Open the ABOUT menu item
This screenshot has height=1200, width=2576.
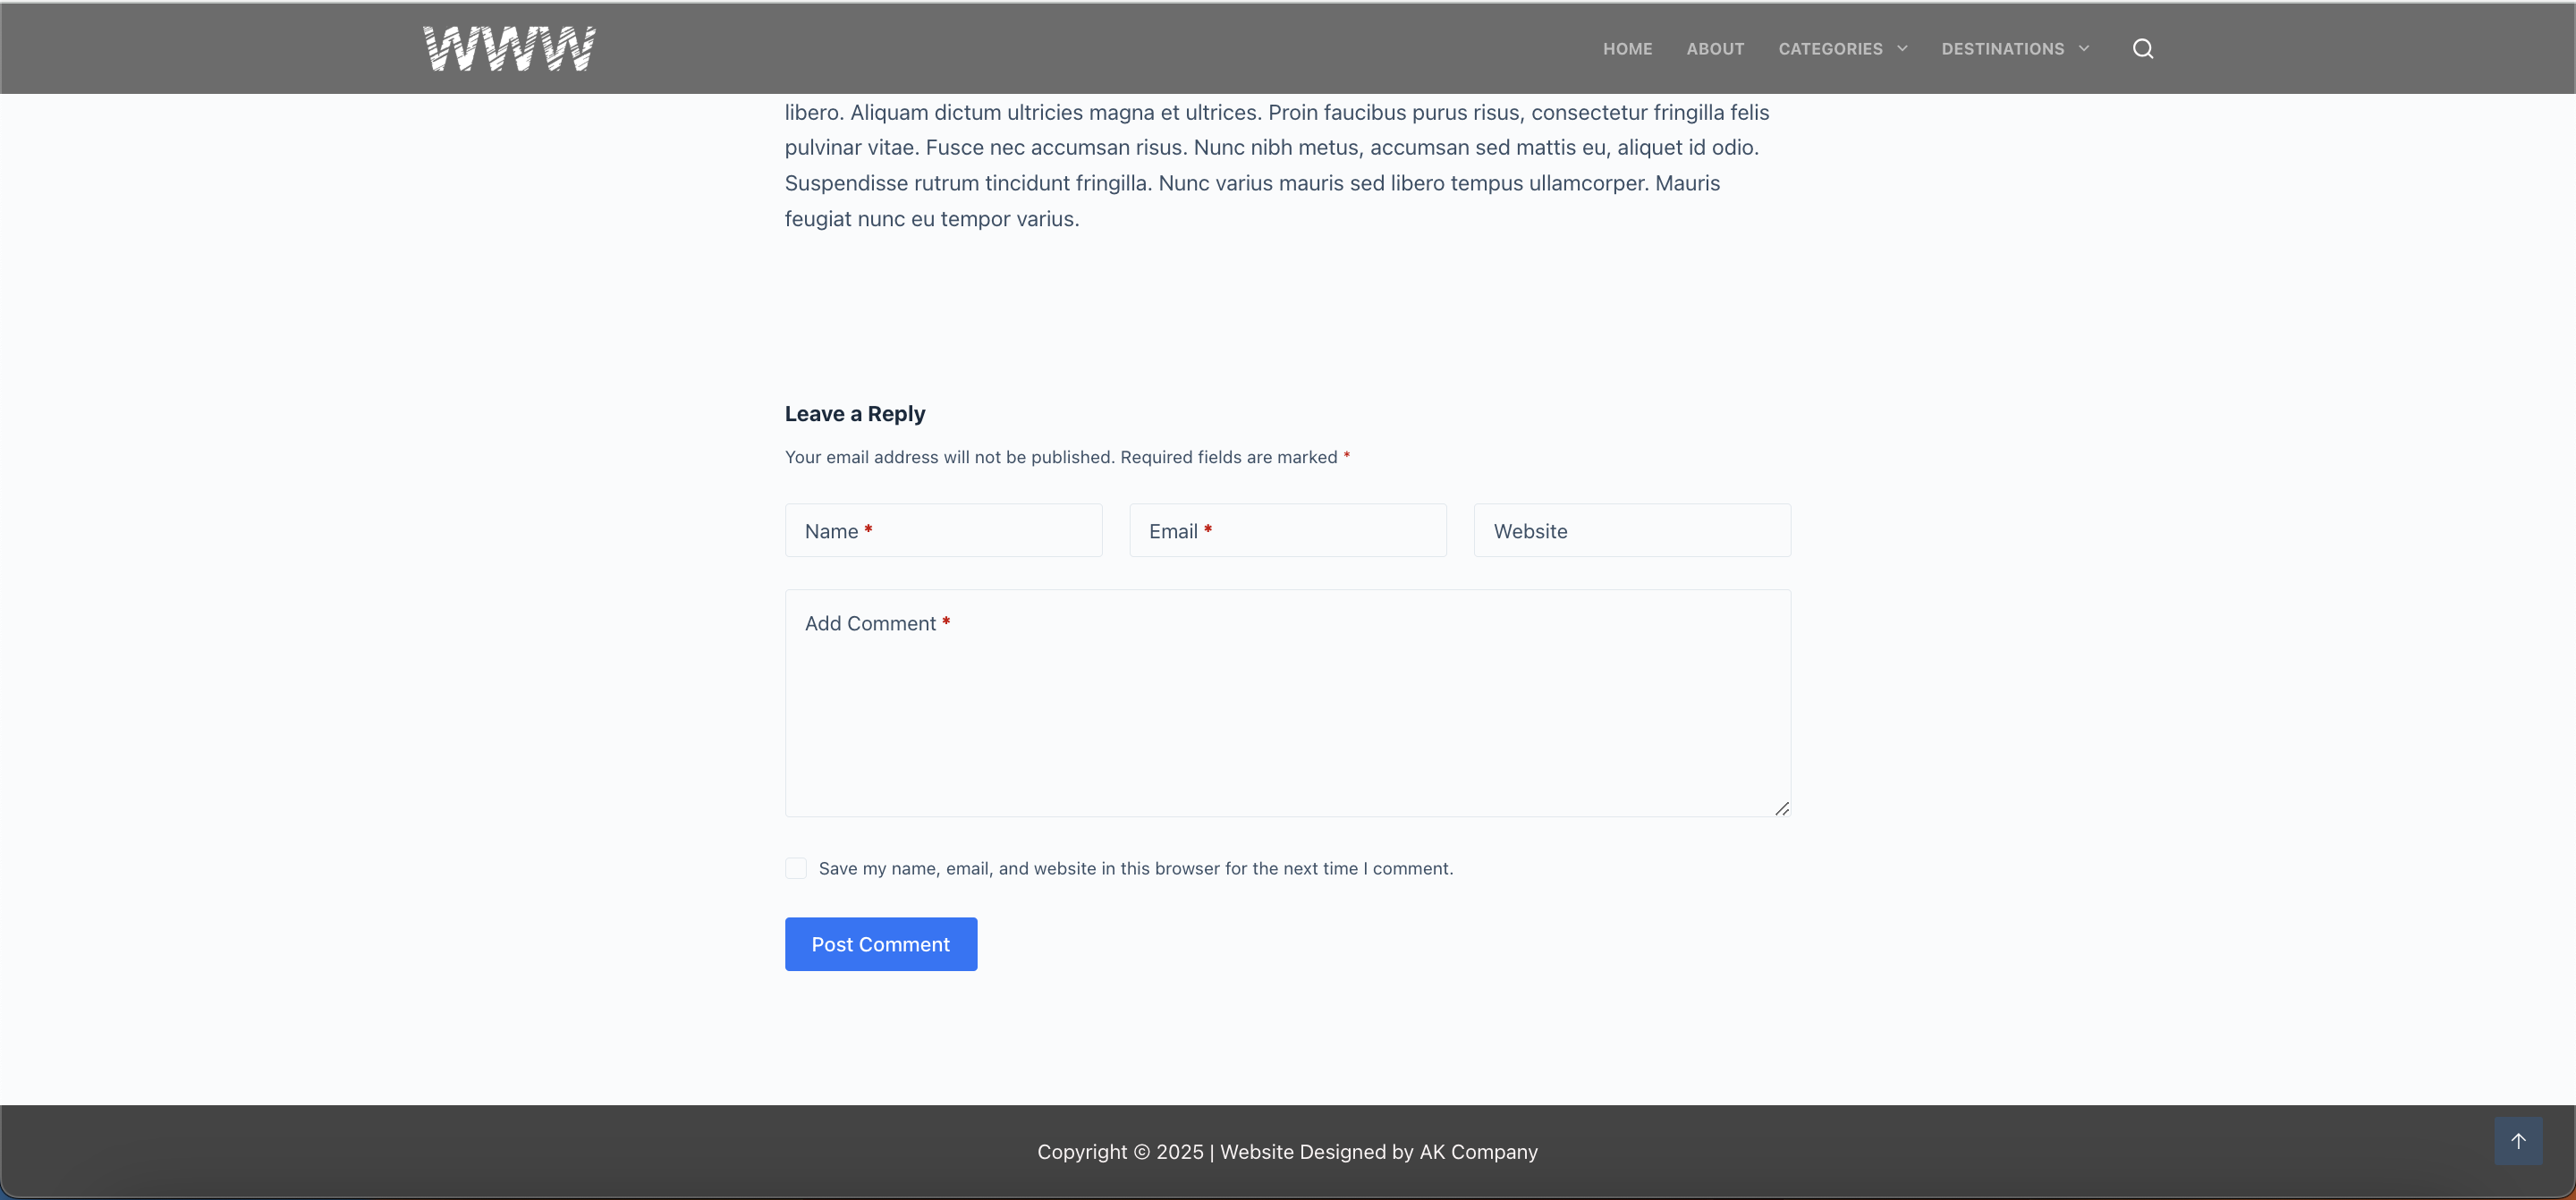(x=1715, y=49)
